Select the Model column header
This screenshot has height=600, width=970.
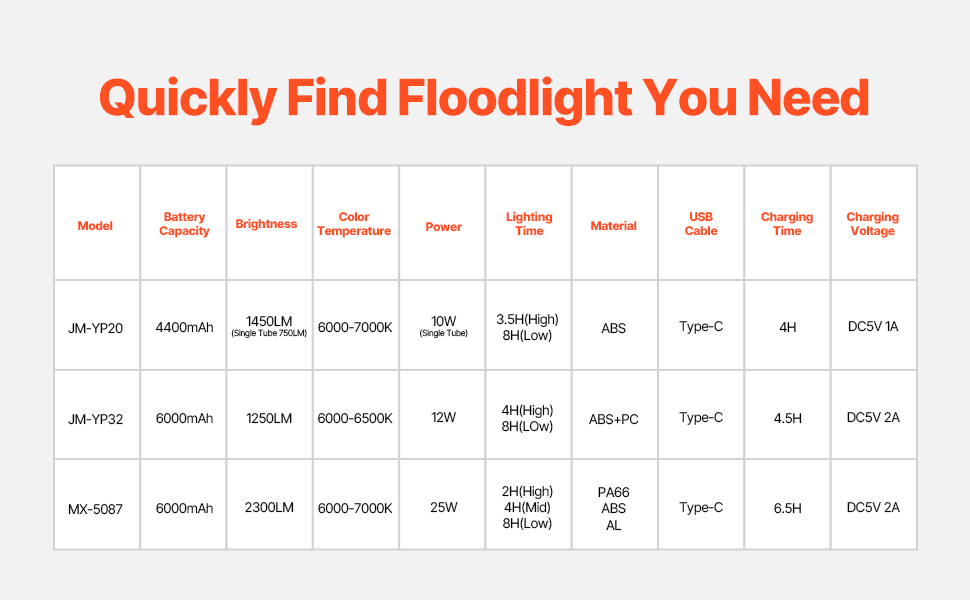[95, 225]
